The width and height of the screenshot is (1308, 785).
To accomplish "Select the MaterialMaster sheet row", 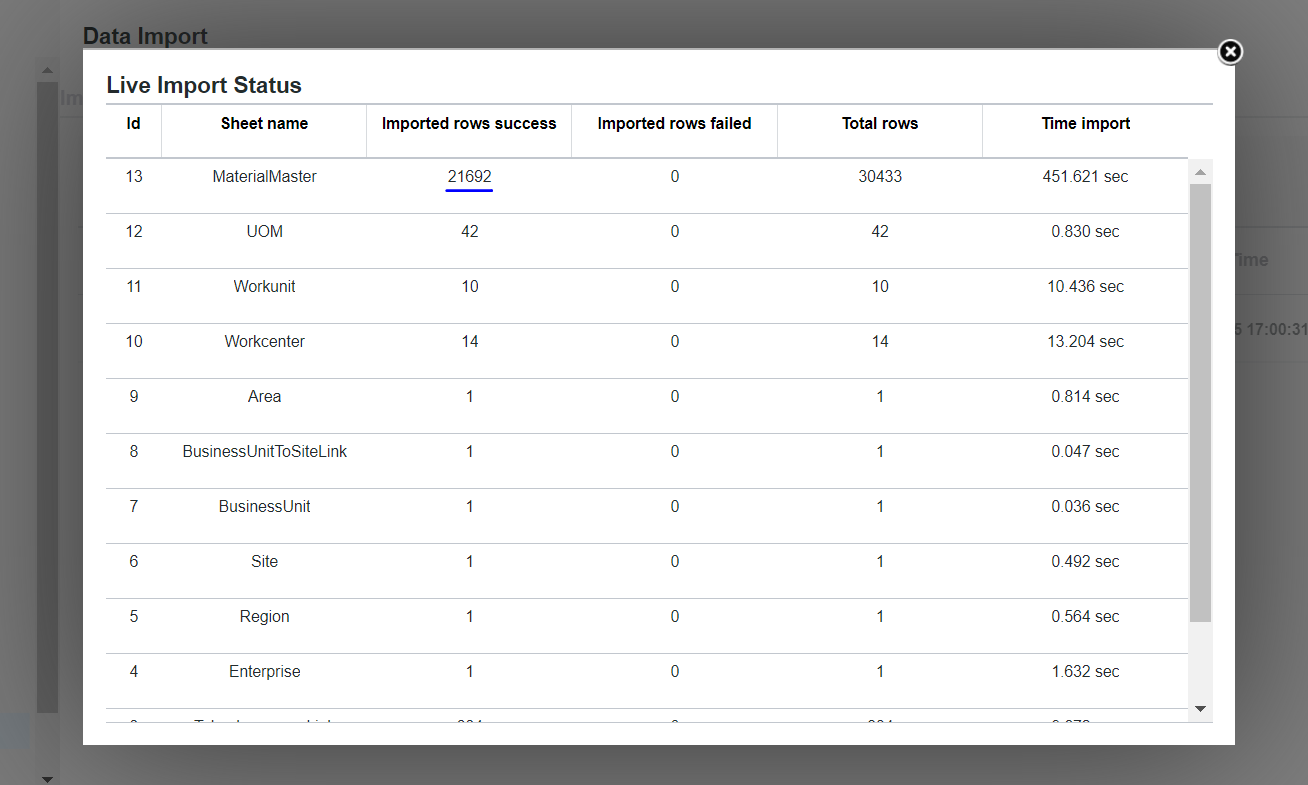I will 264,176.
